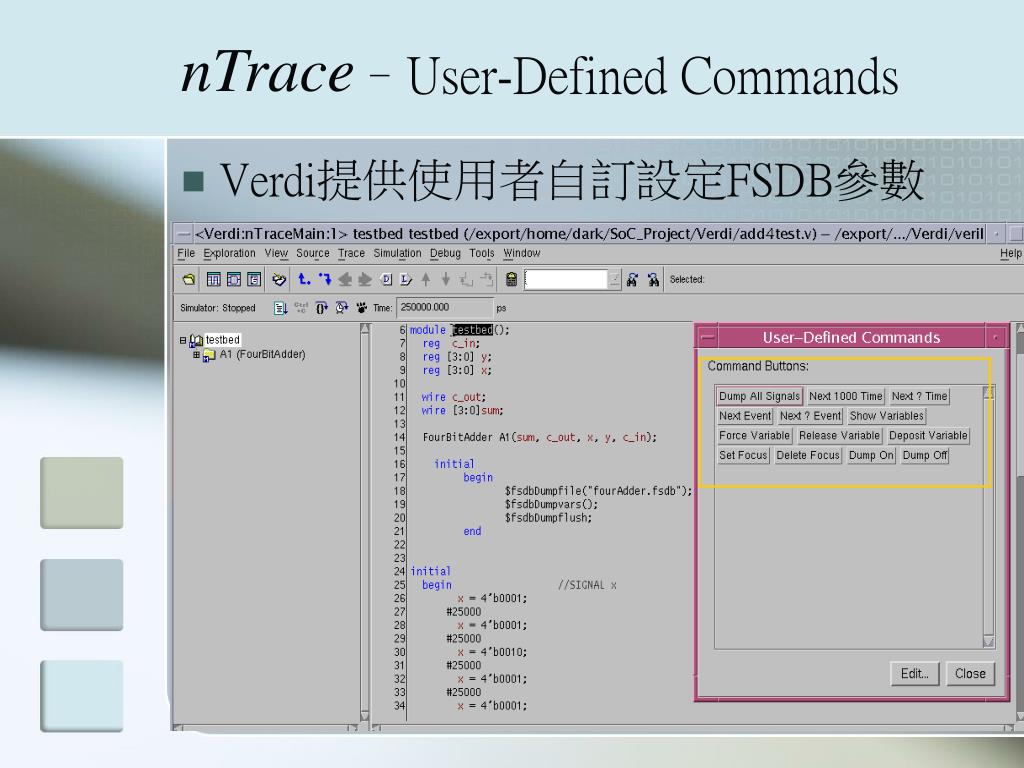Click the Delete Focus button
Viewport: 1024px width, 768px height.
[x=808, y=455]
